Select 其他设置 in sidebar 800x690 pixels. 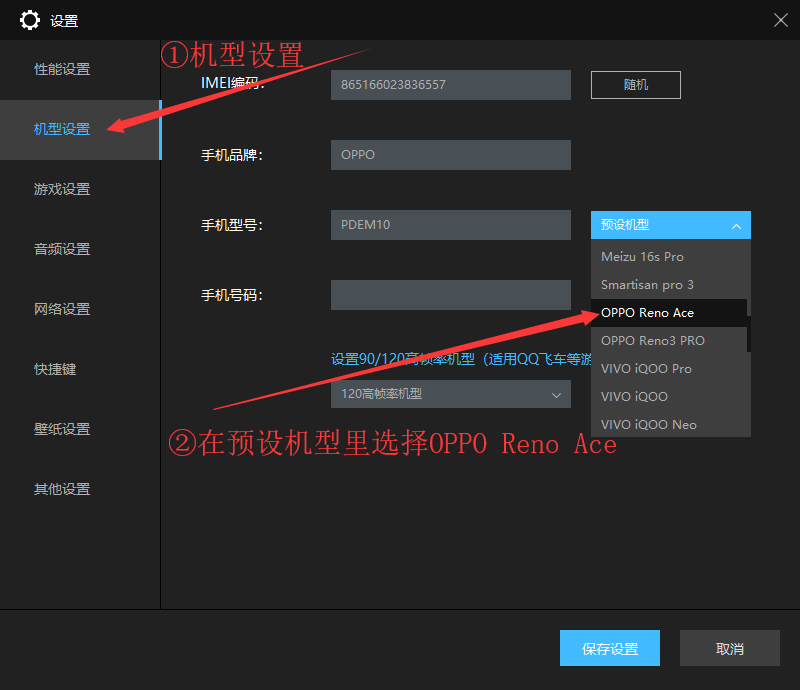tap(62, 489)
